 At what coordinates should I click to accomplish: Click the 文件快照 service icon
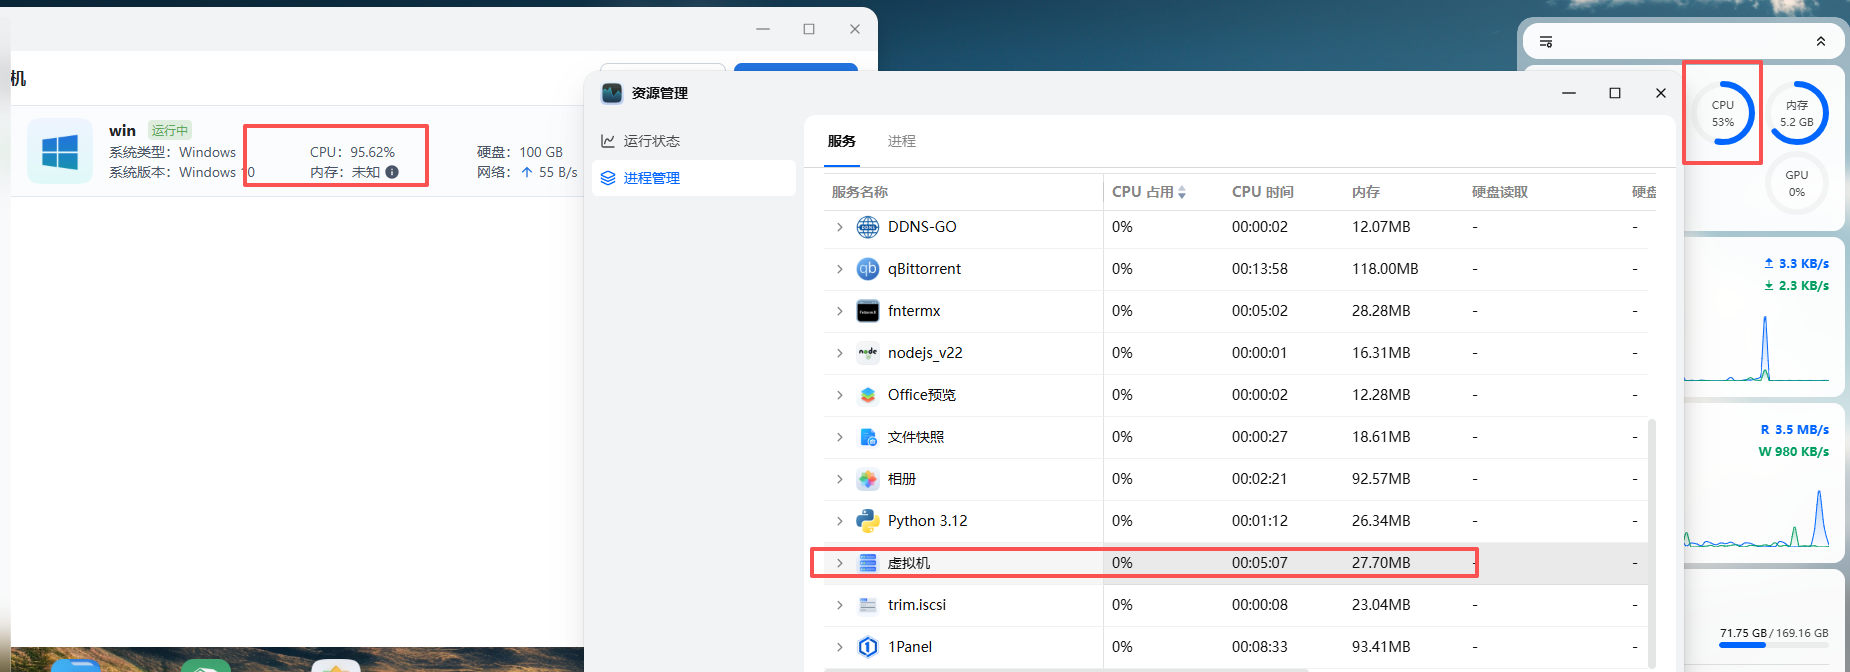click(x=868, y=437)
